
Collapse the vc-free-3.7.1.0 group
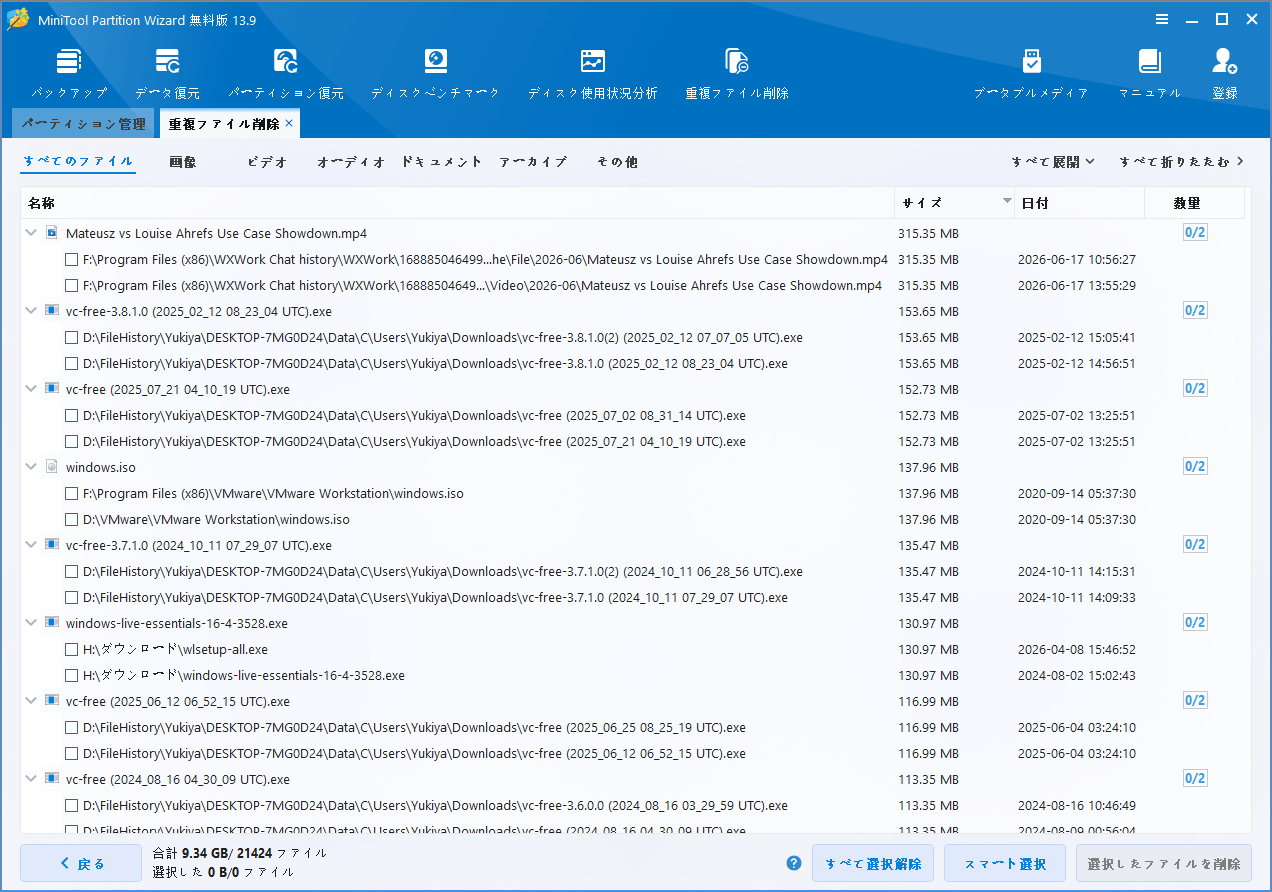31,545
